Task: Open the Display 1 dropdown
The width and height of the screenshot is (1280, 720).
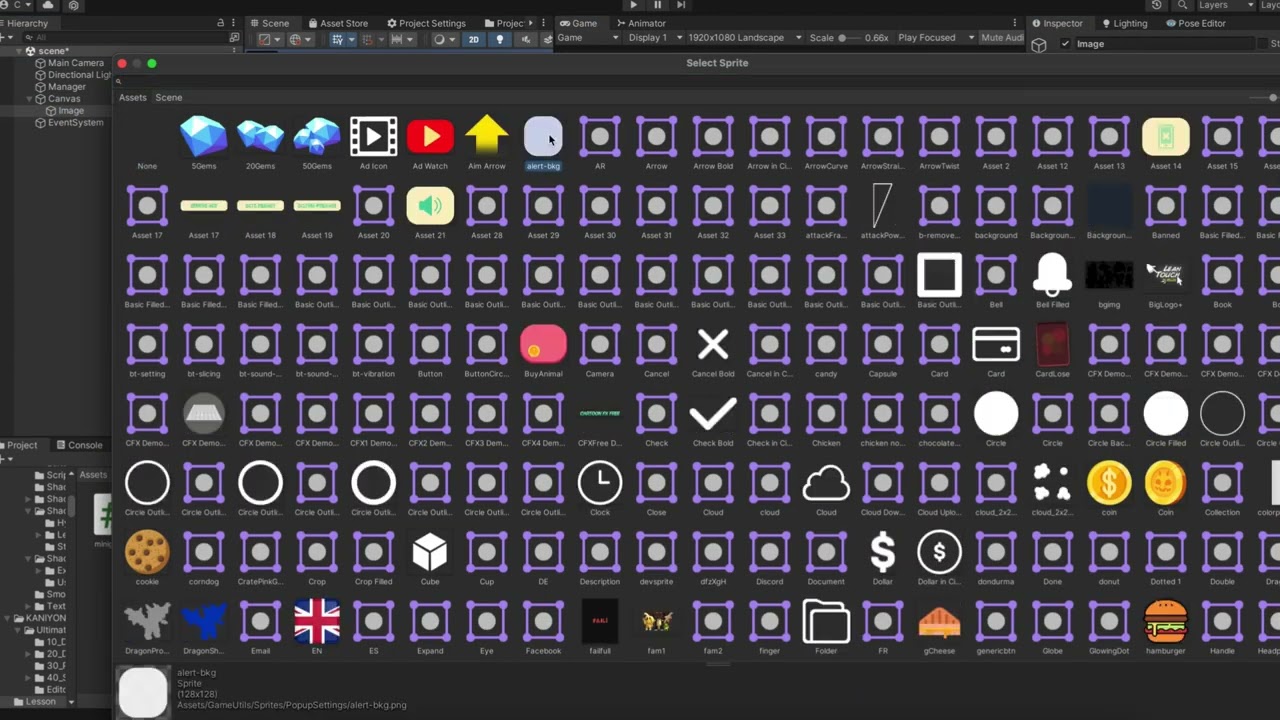Action: [655, 38]
